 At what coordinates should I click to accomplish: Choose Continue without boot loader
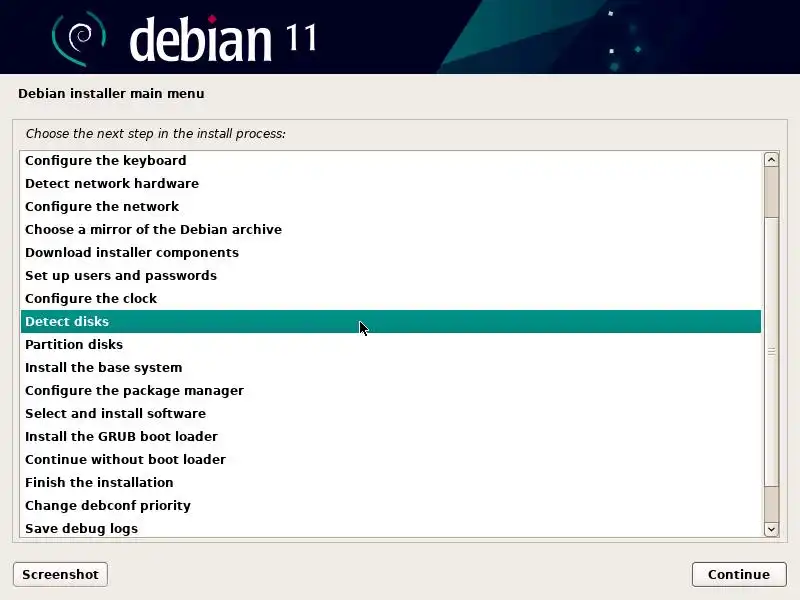(x=391, y=459)
